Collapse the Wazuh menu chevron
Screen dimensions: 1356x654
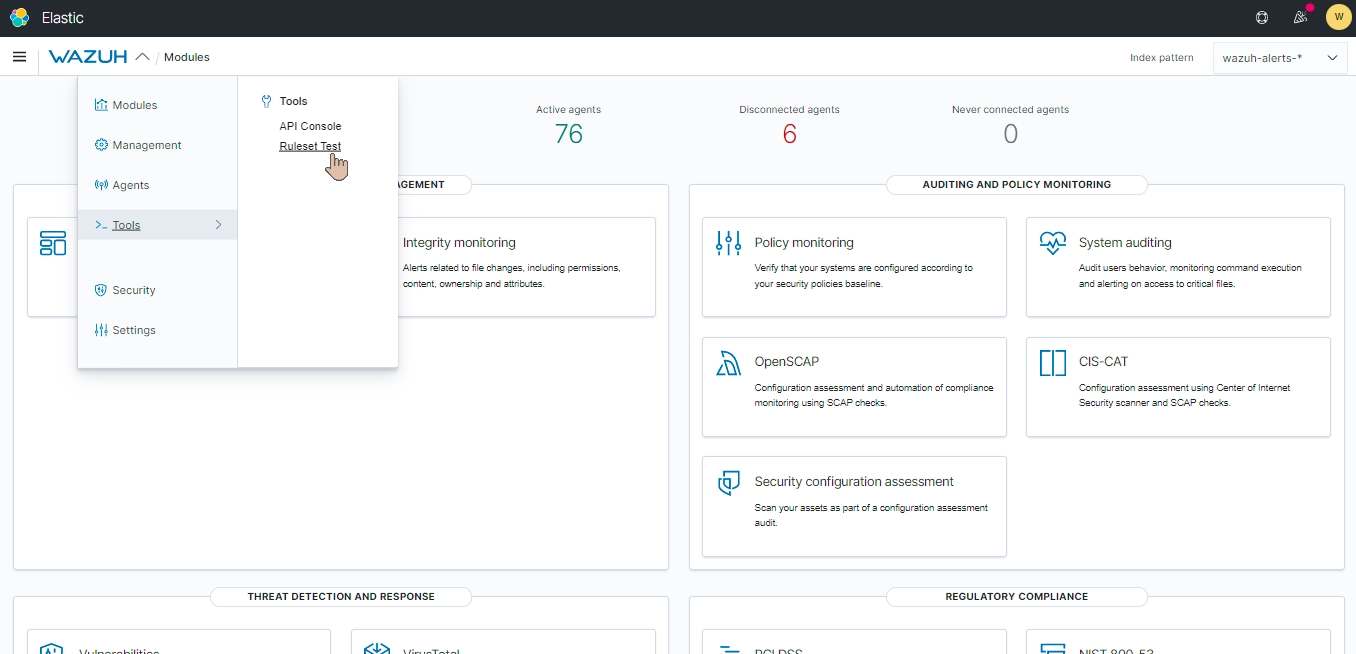pyautogui.click(x=142, y=57)
